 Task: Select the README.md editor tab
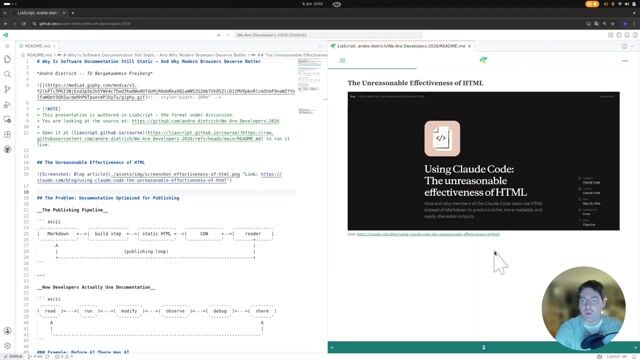pos(37,46)
